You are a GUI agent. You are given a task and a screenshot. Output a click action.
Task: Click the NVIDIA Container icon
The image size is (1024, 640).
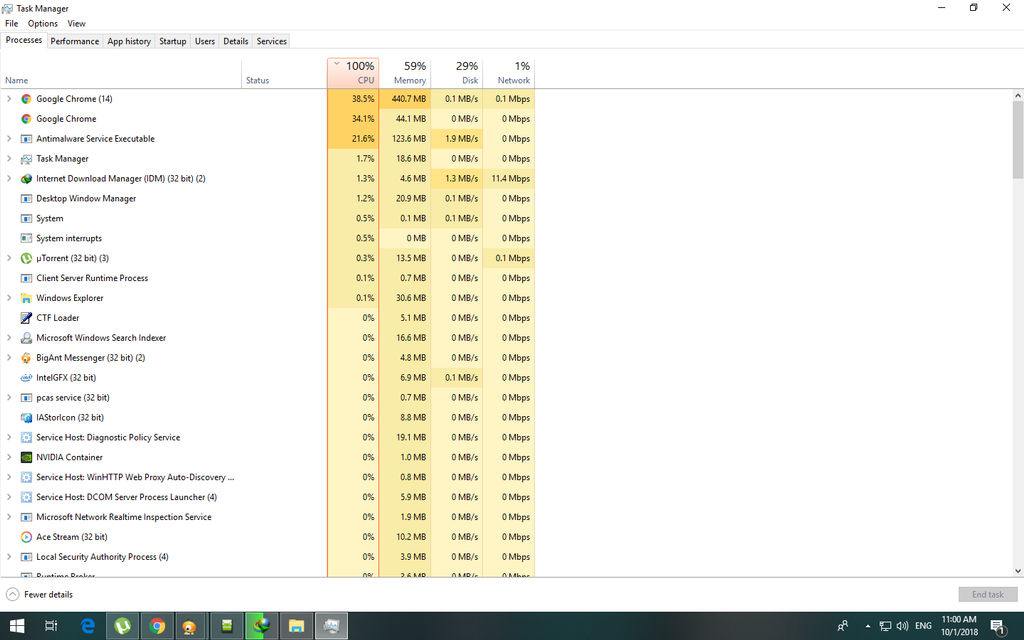(x=26, y=457)
